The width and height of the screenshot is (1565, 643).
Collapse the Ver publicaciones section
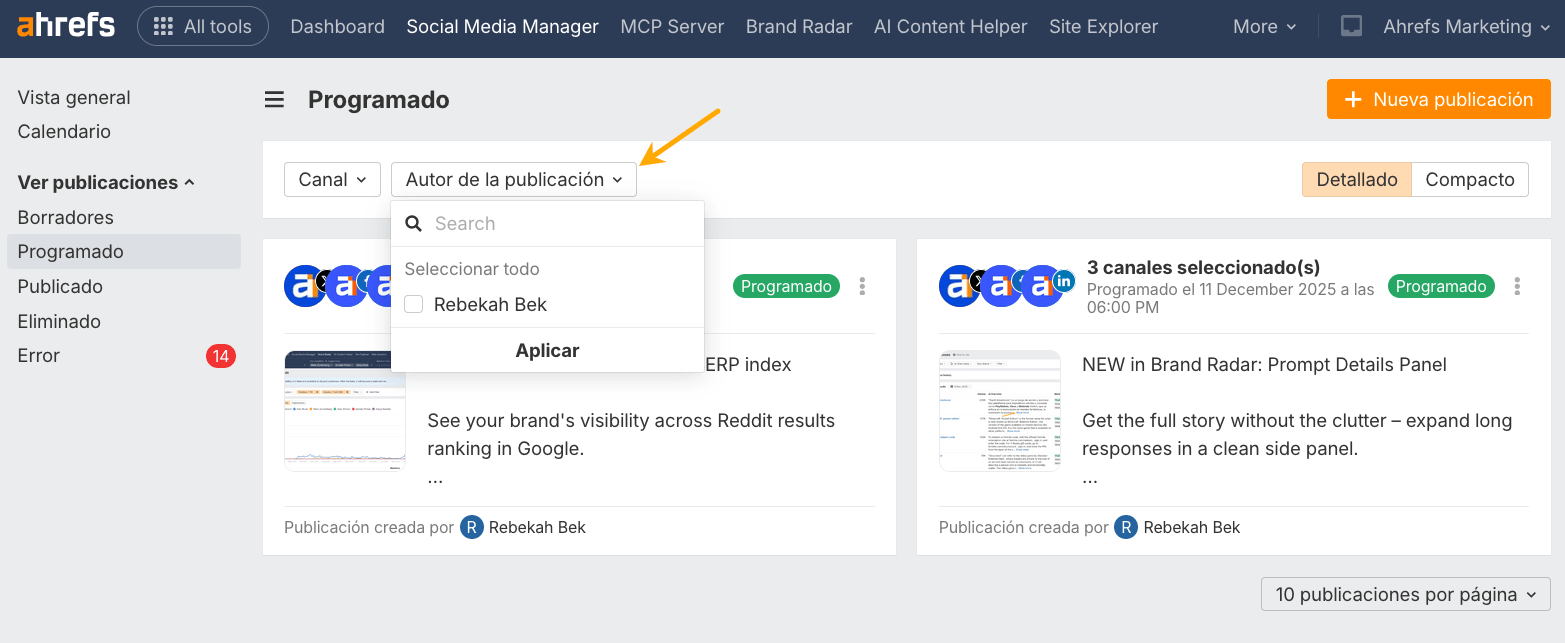pos(95,182)
